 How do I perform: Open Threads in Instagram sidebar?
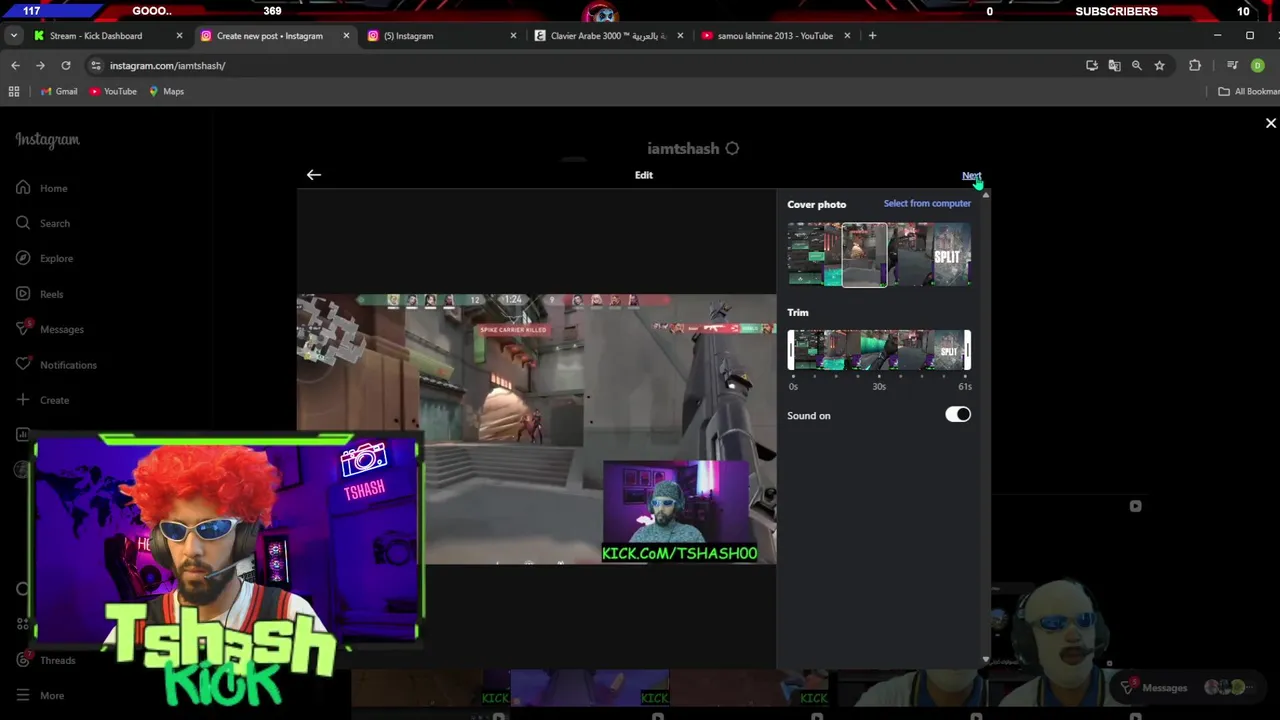click(x=46, y=660)
